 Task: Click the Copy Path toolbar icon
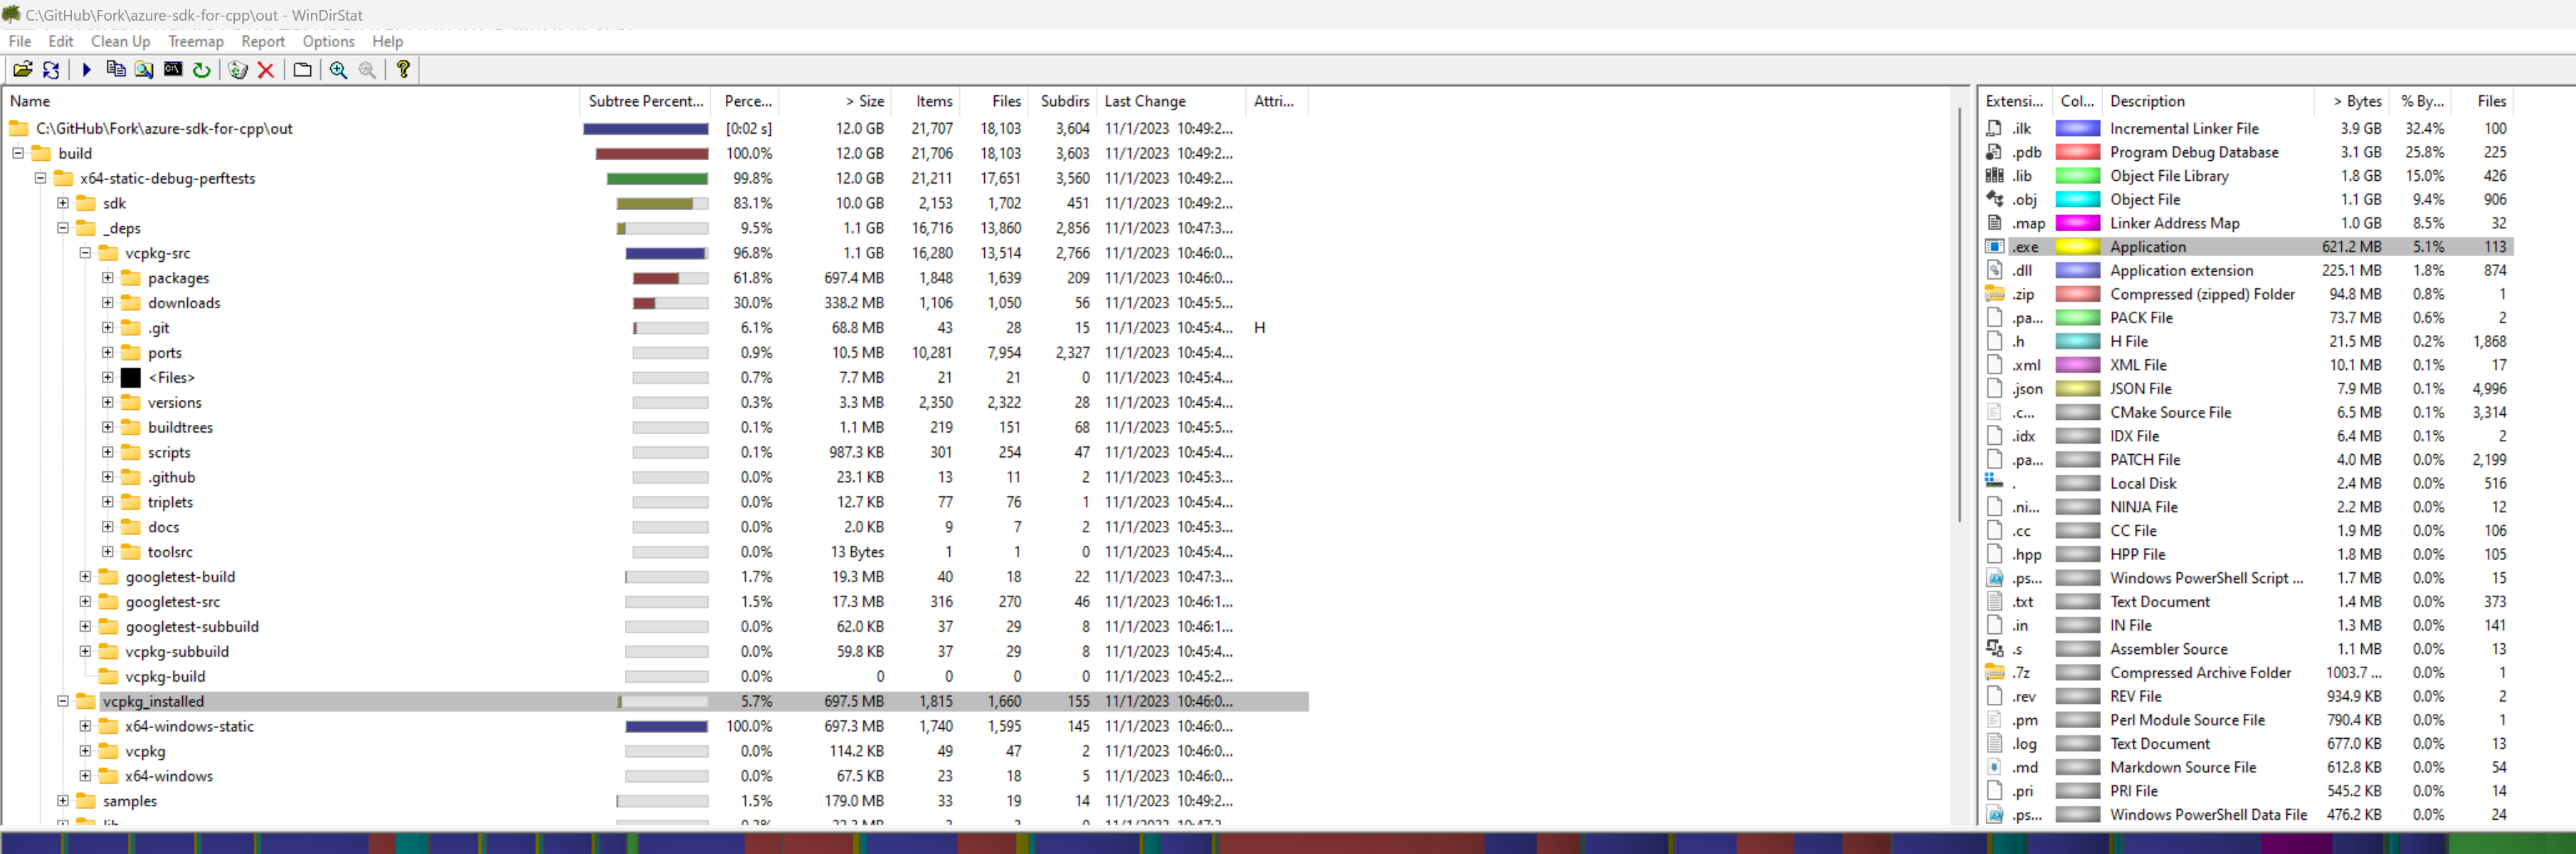pos(115,69)
